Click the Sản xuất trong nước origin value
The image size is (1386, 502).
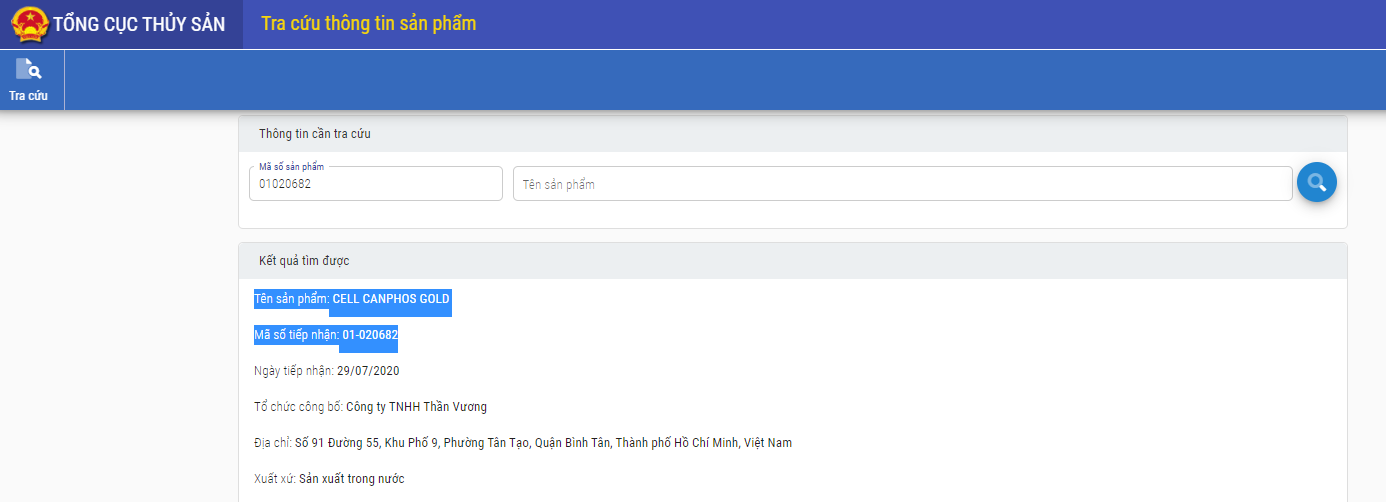tap(351, 479)
